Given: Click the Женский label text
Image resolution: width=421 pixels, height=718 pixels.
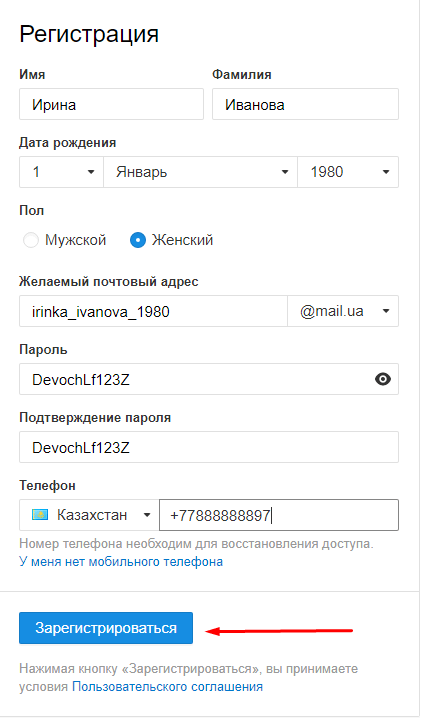Looking at the screenshot, I should click(x=182, y=240).
